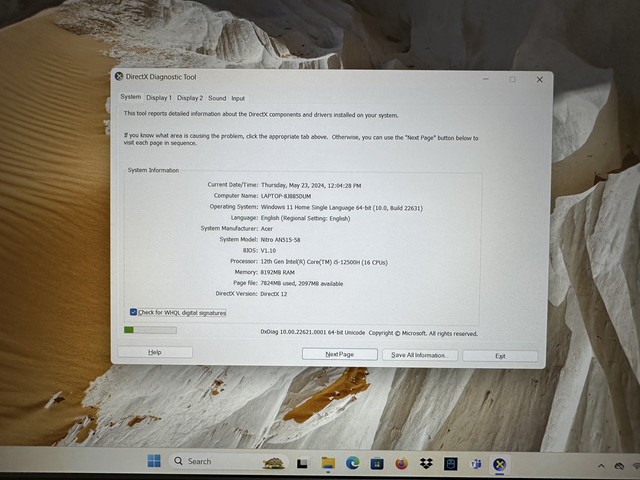
Task: Open Microsoft Edge from the taskbar
Action: 353,463
